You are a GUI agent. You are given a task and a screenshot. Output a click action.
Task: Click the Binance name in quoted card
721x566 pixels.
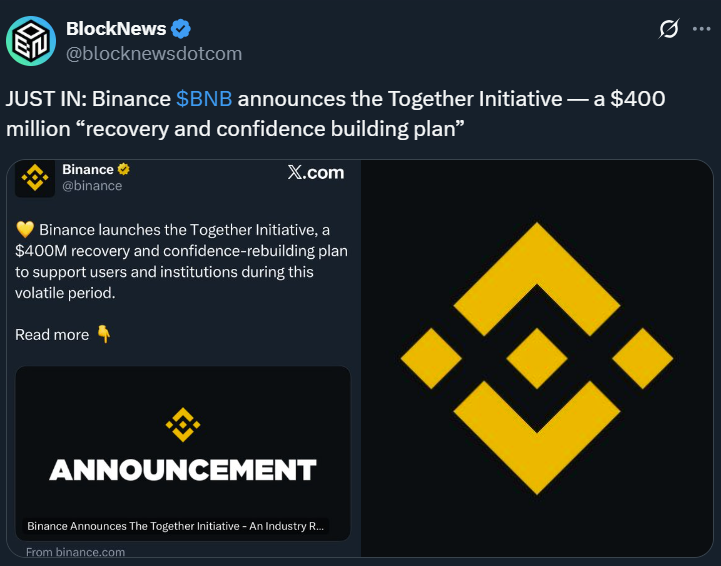(x=87, y=170)
